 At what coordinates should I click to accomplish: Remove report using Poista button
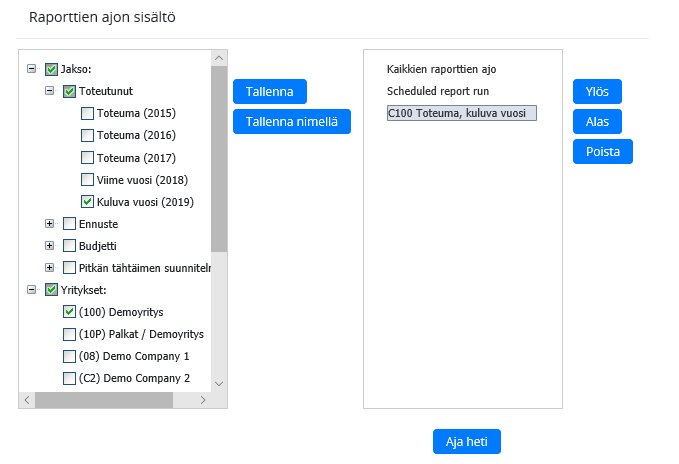pyautogui.click(x=602, y=152)
